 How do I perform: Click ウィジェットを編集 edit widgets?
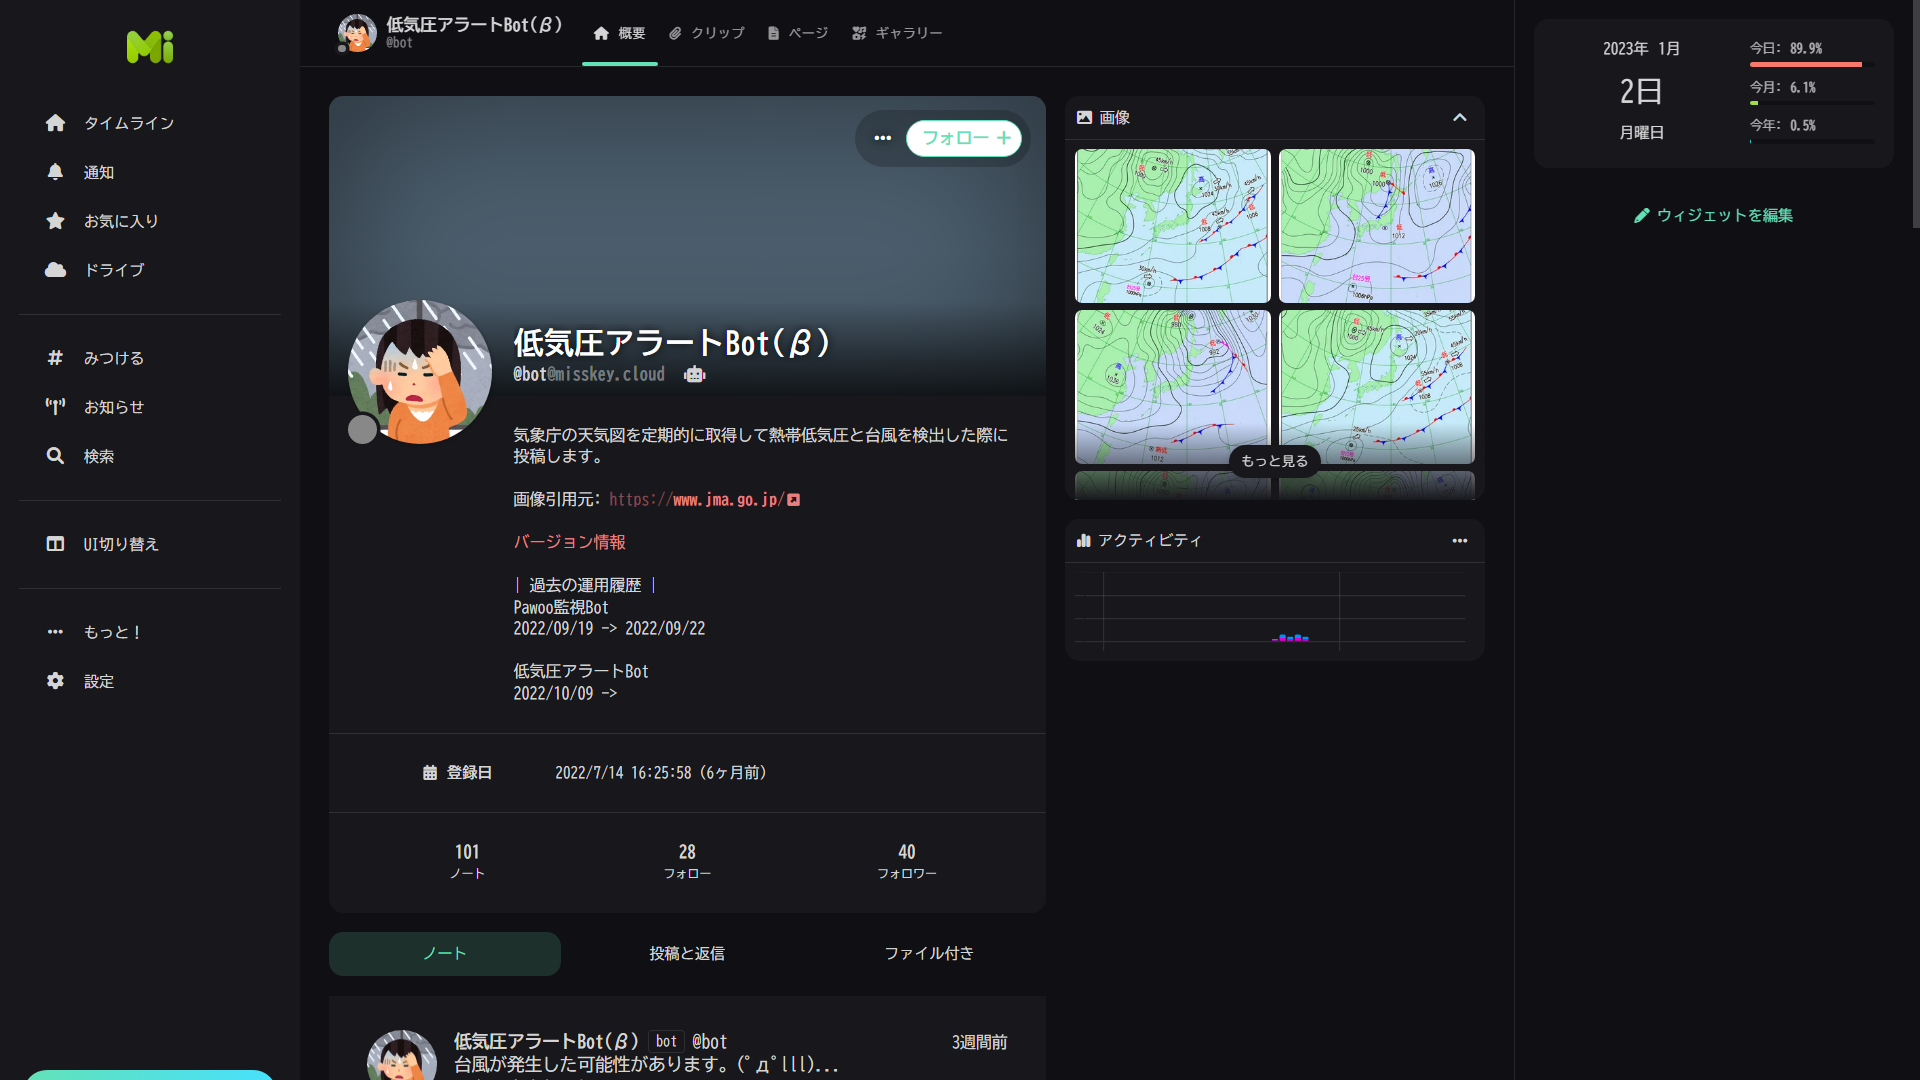(x=1713, y=215)
